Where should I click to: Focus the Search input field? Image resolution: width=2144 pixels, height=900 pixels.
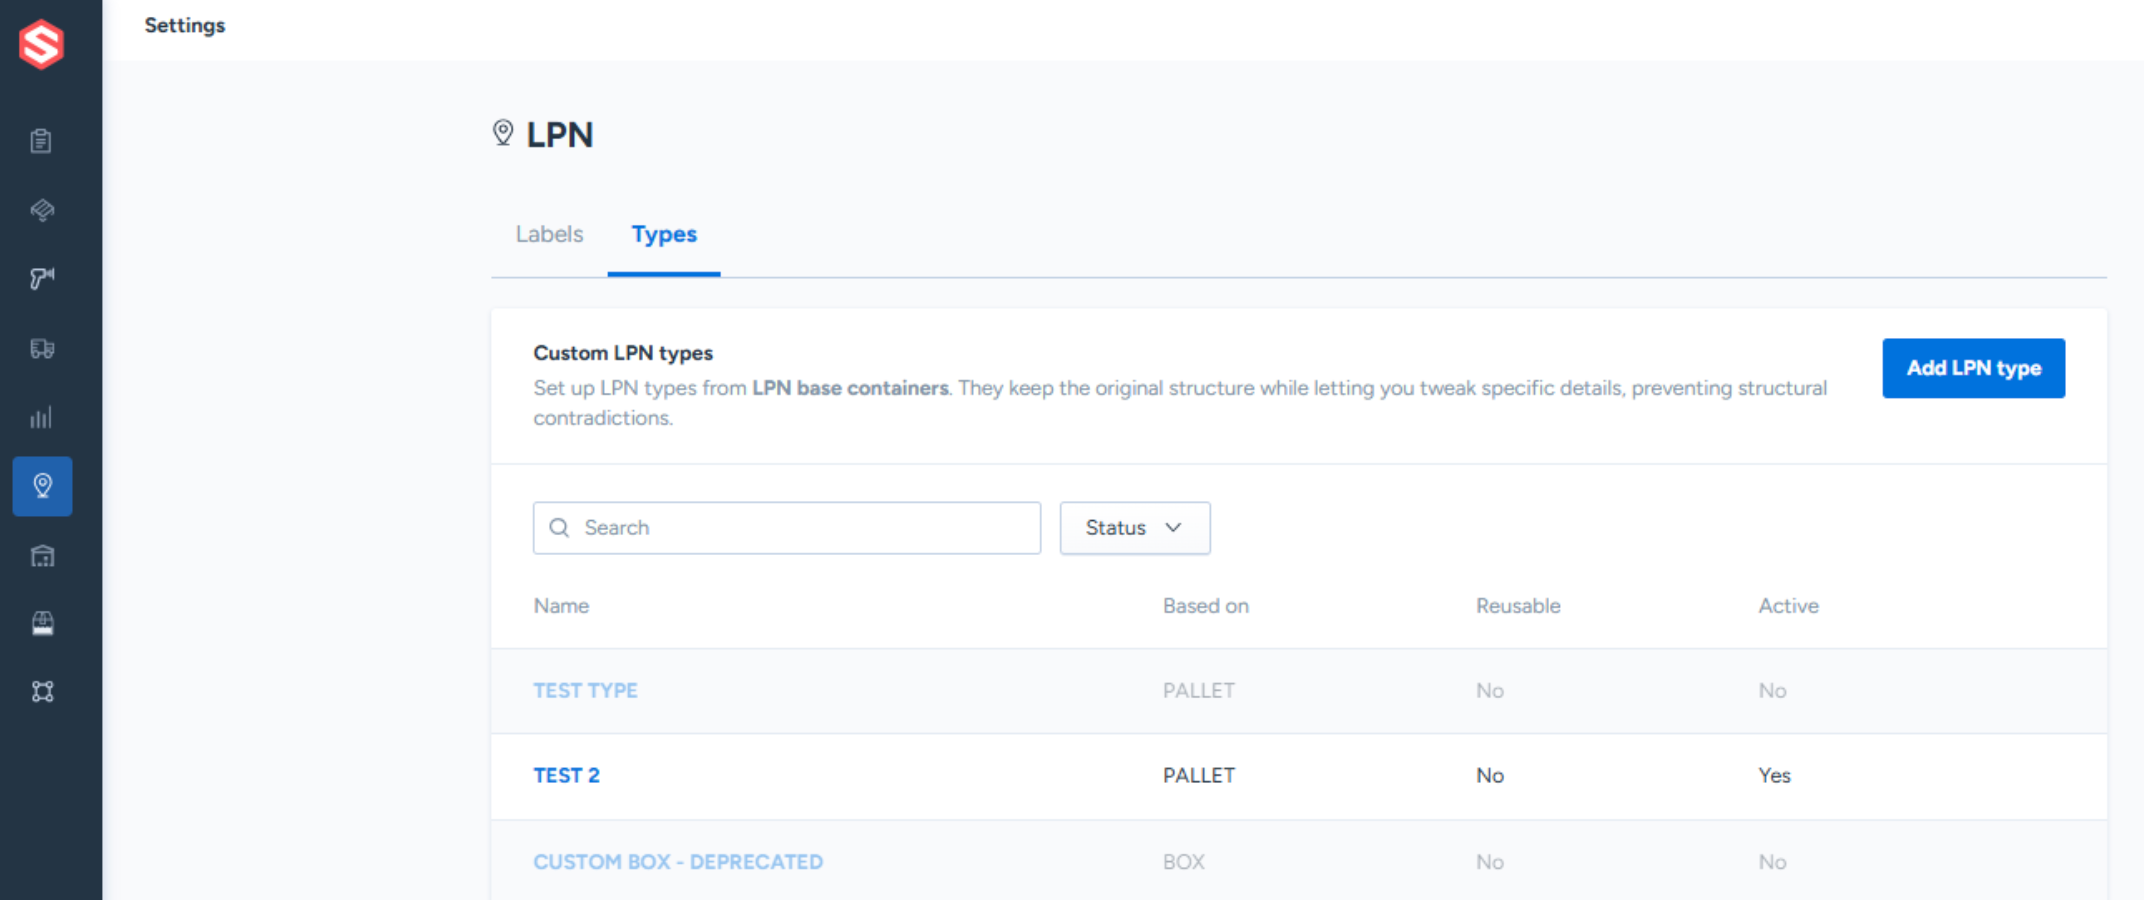(787, 528)
